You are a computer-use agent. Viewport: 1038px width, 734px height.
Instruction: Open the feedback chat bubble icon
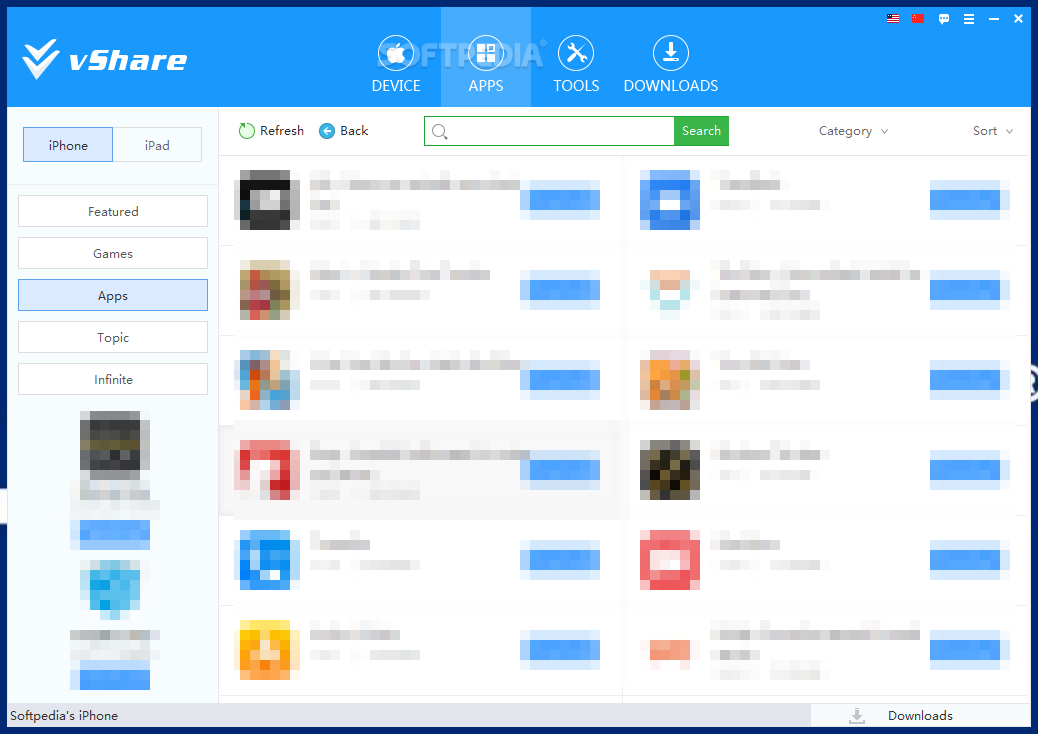point(943,19)
